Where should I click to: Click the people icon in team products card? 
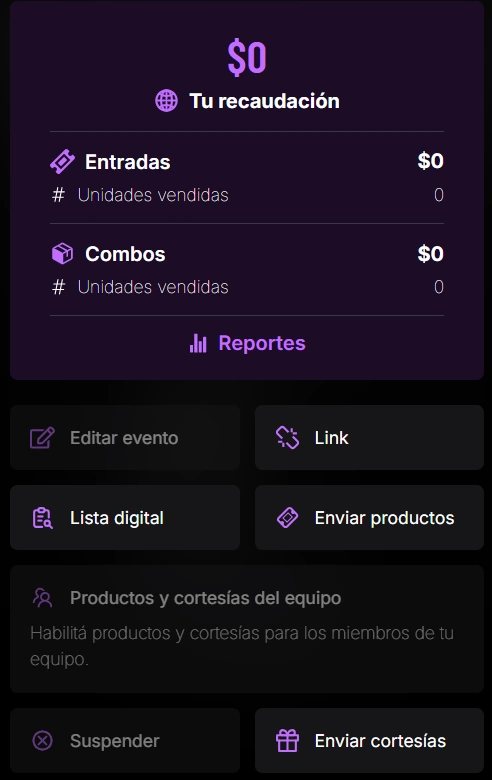[42, 597]
